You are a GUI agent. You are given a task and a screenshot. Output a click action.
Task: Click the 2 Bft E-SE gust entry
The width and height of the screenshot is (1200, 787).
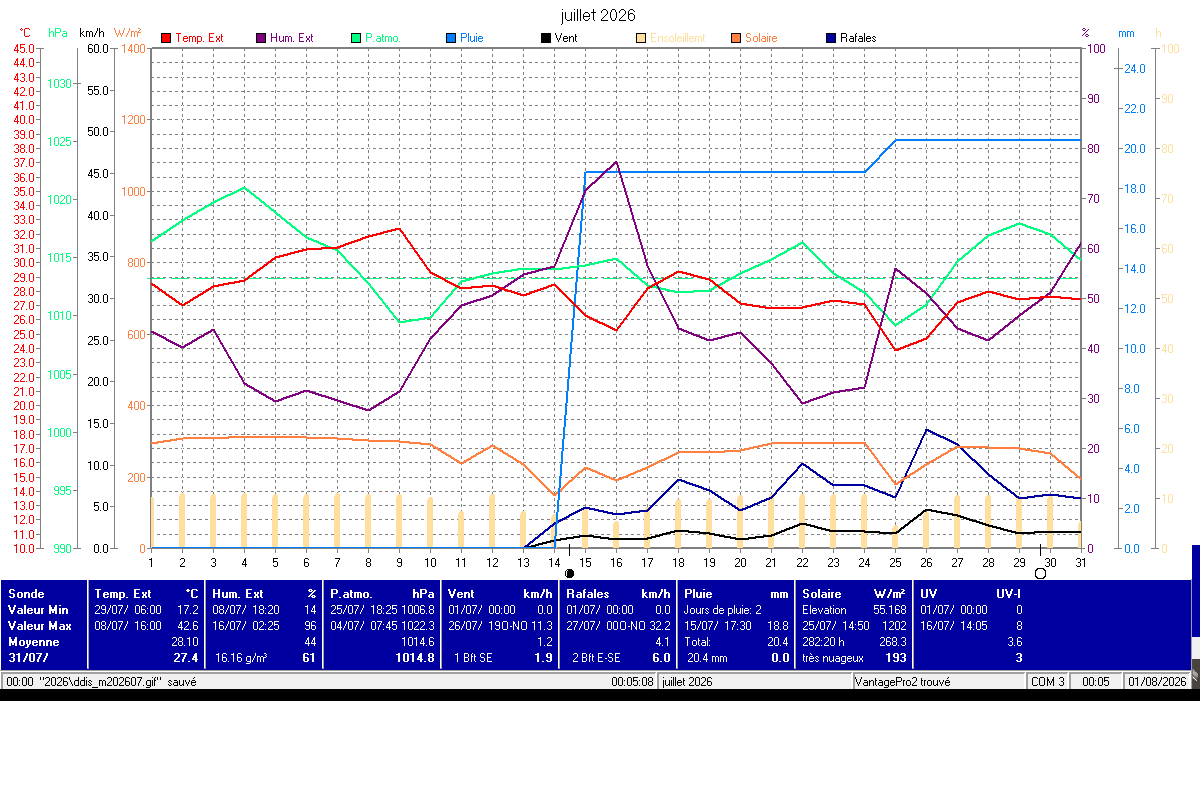596,657
